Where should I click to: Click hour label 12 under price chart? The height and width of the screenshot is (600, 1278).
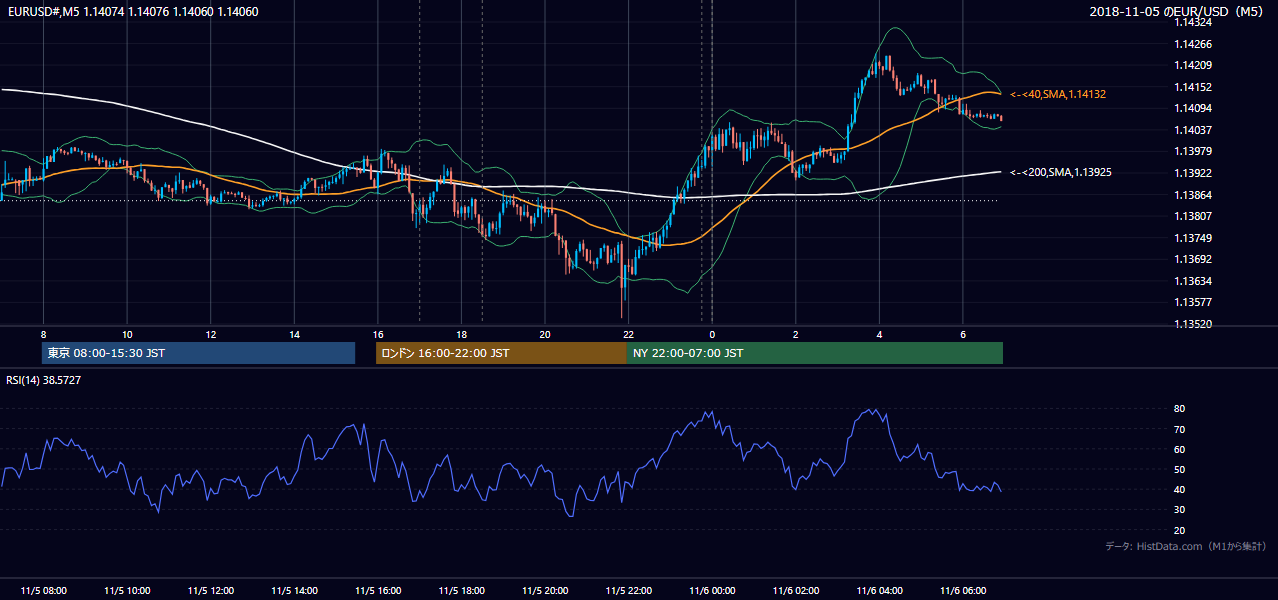[x=210, y=334]
